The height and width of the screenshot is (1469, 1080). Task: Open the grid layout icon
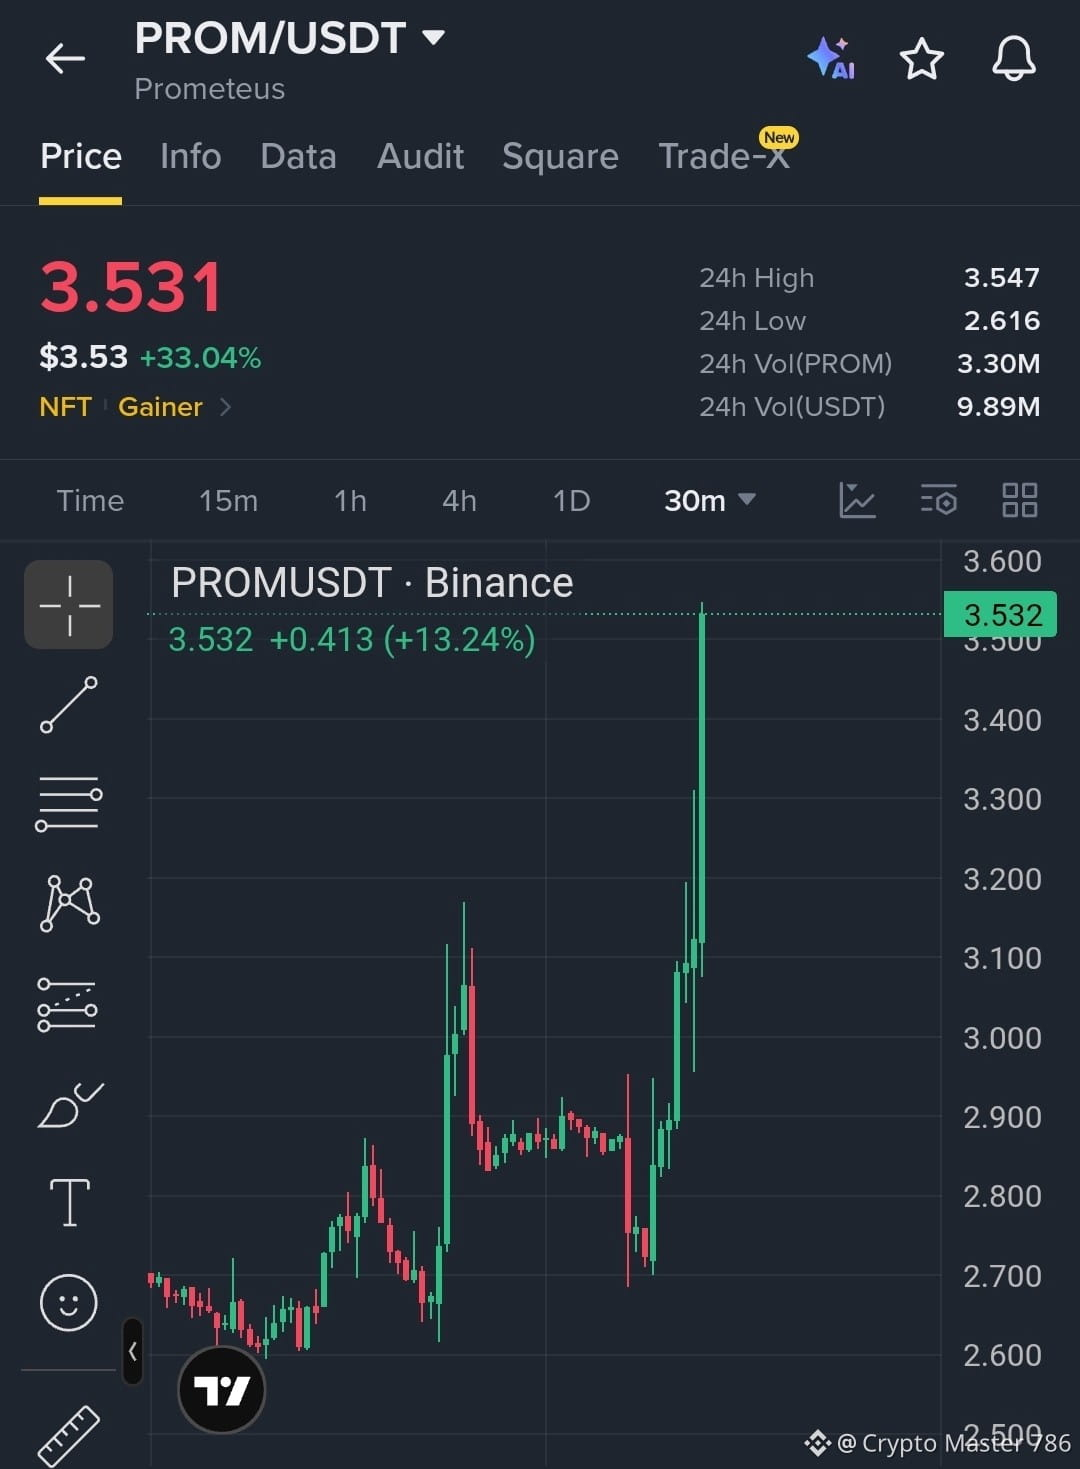1019,500
